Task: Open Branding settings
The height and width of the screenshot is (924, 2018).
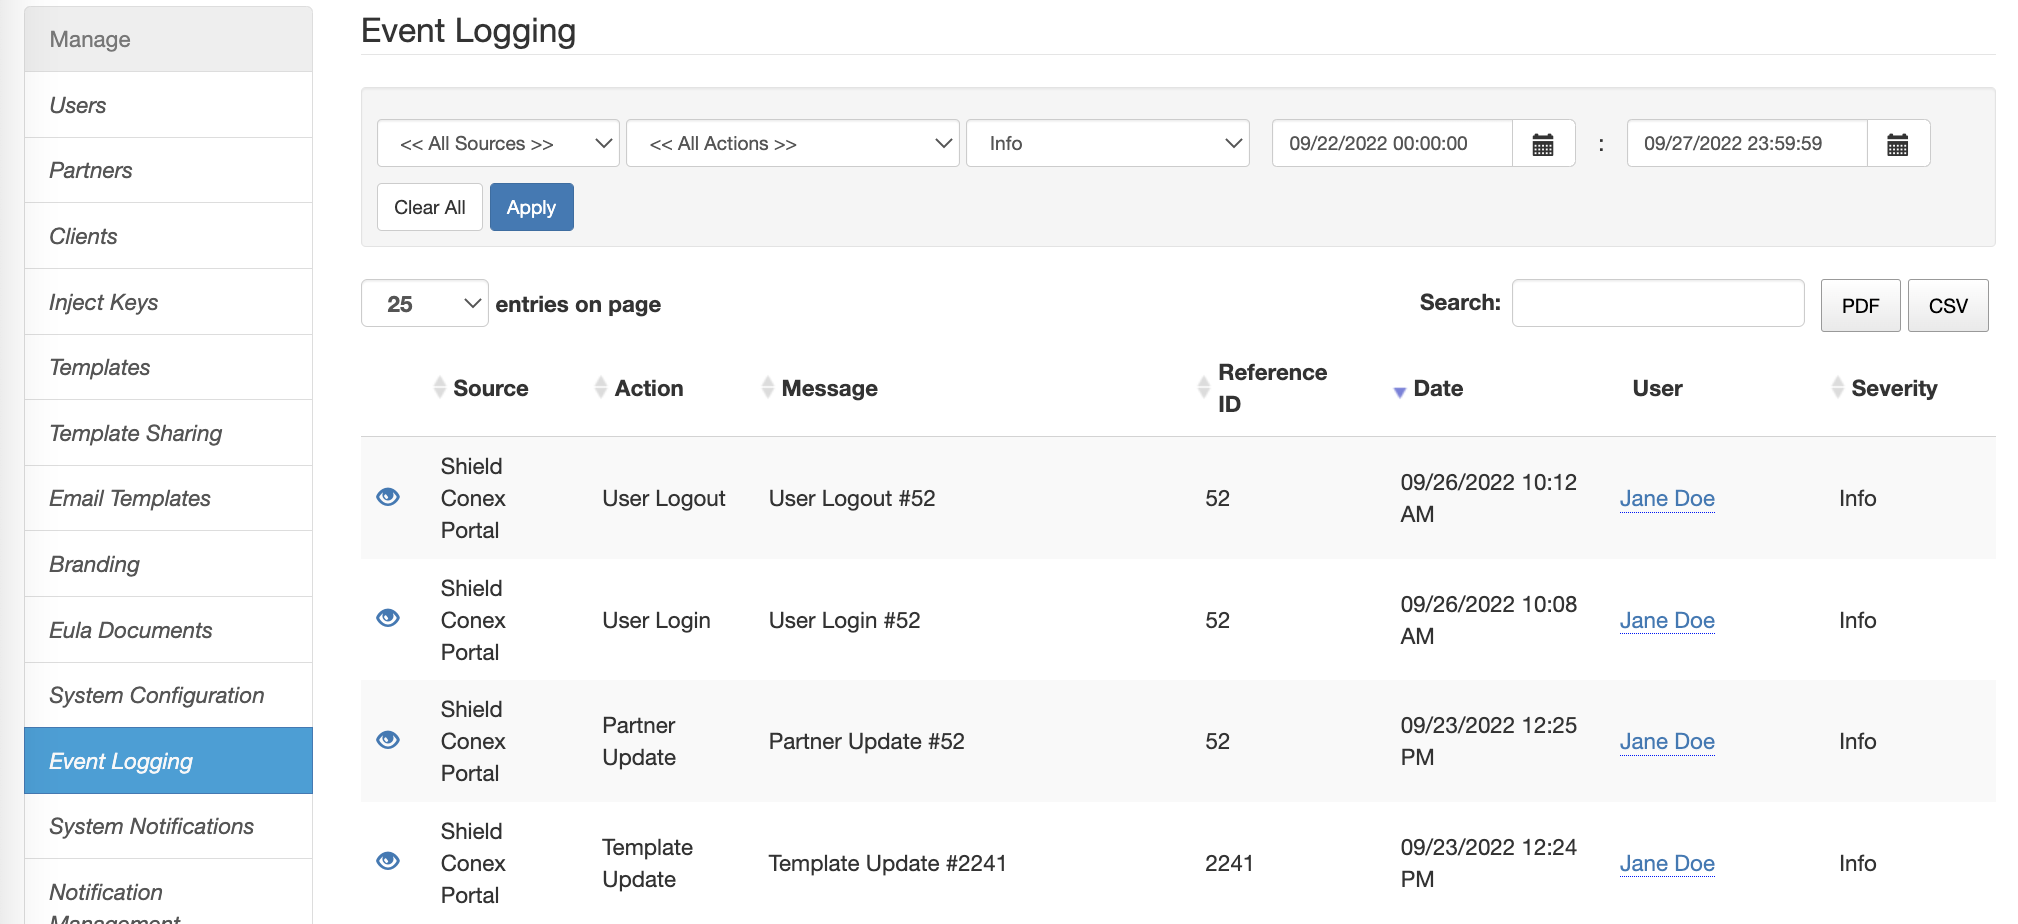Action: point(168,564)
